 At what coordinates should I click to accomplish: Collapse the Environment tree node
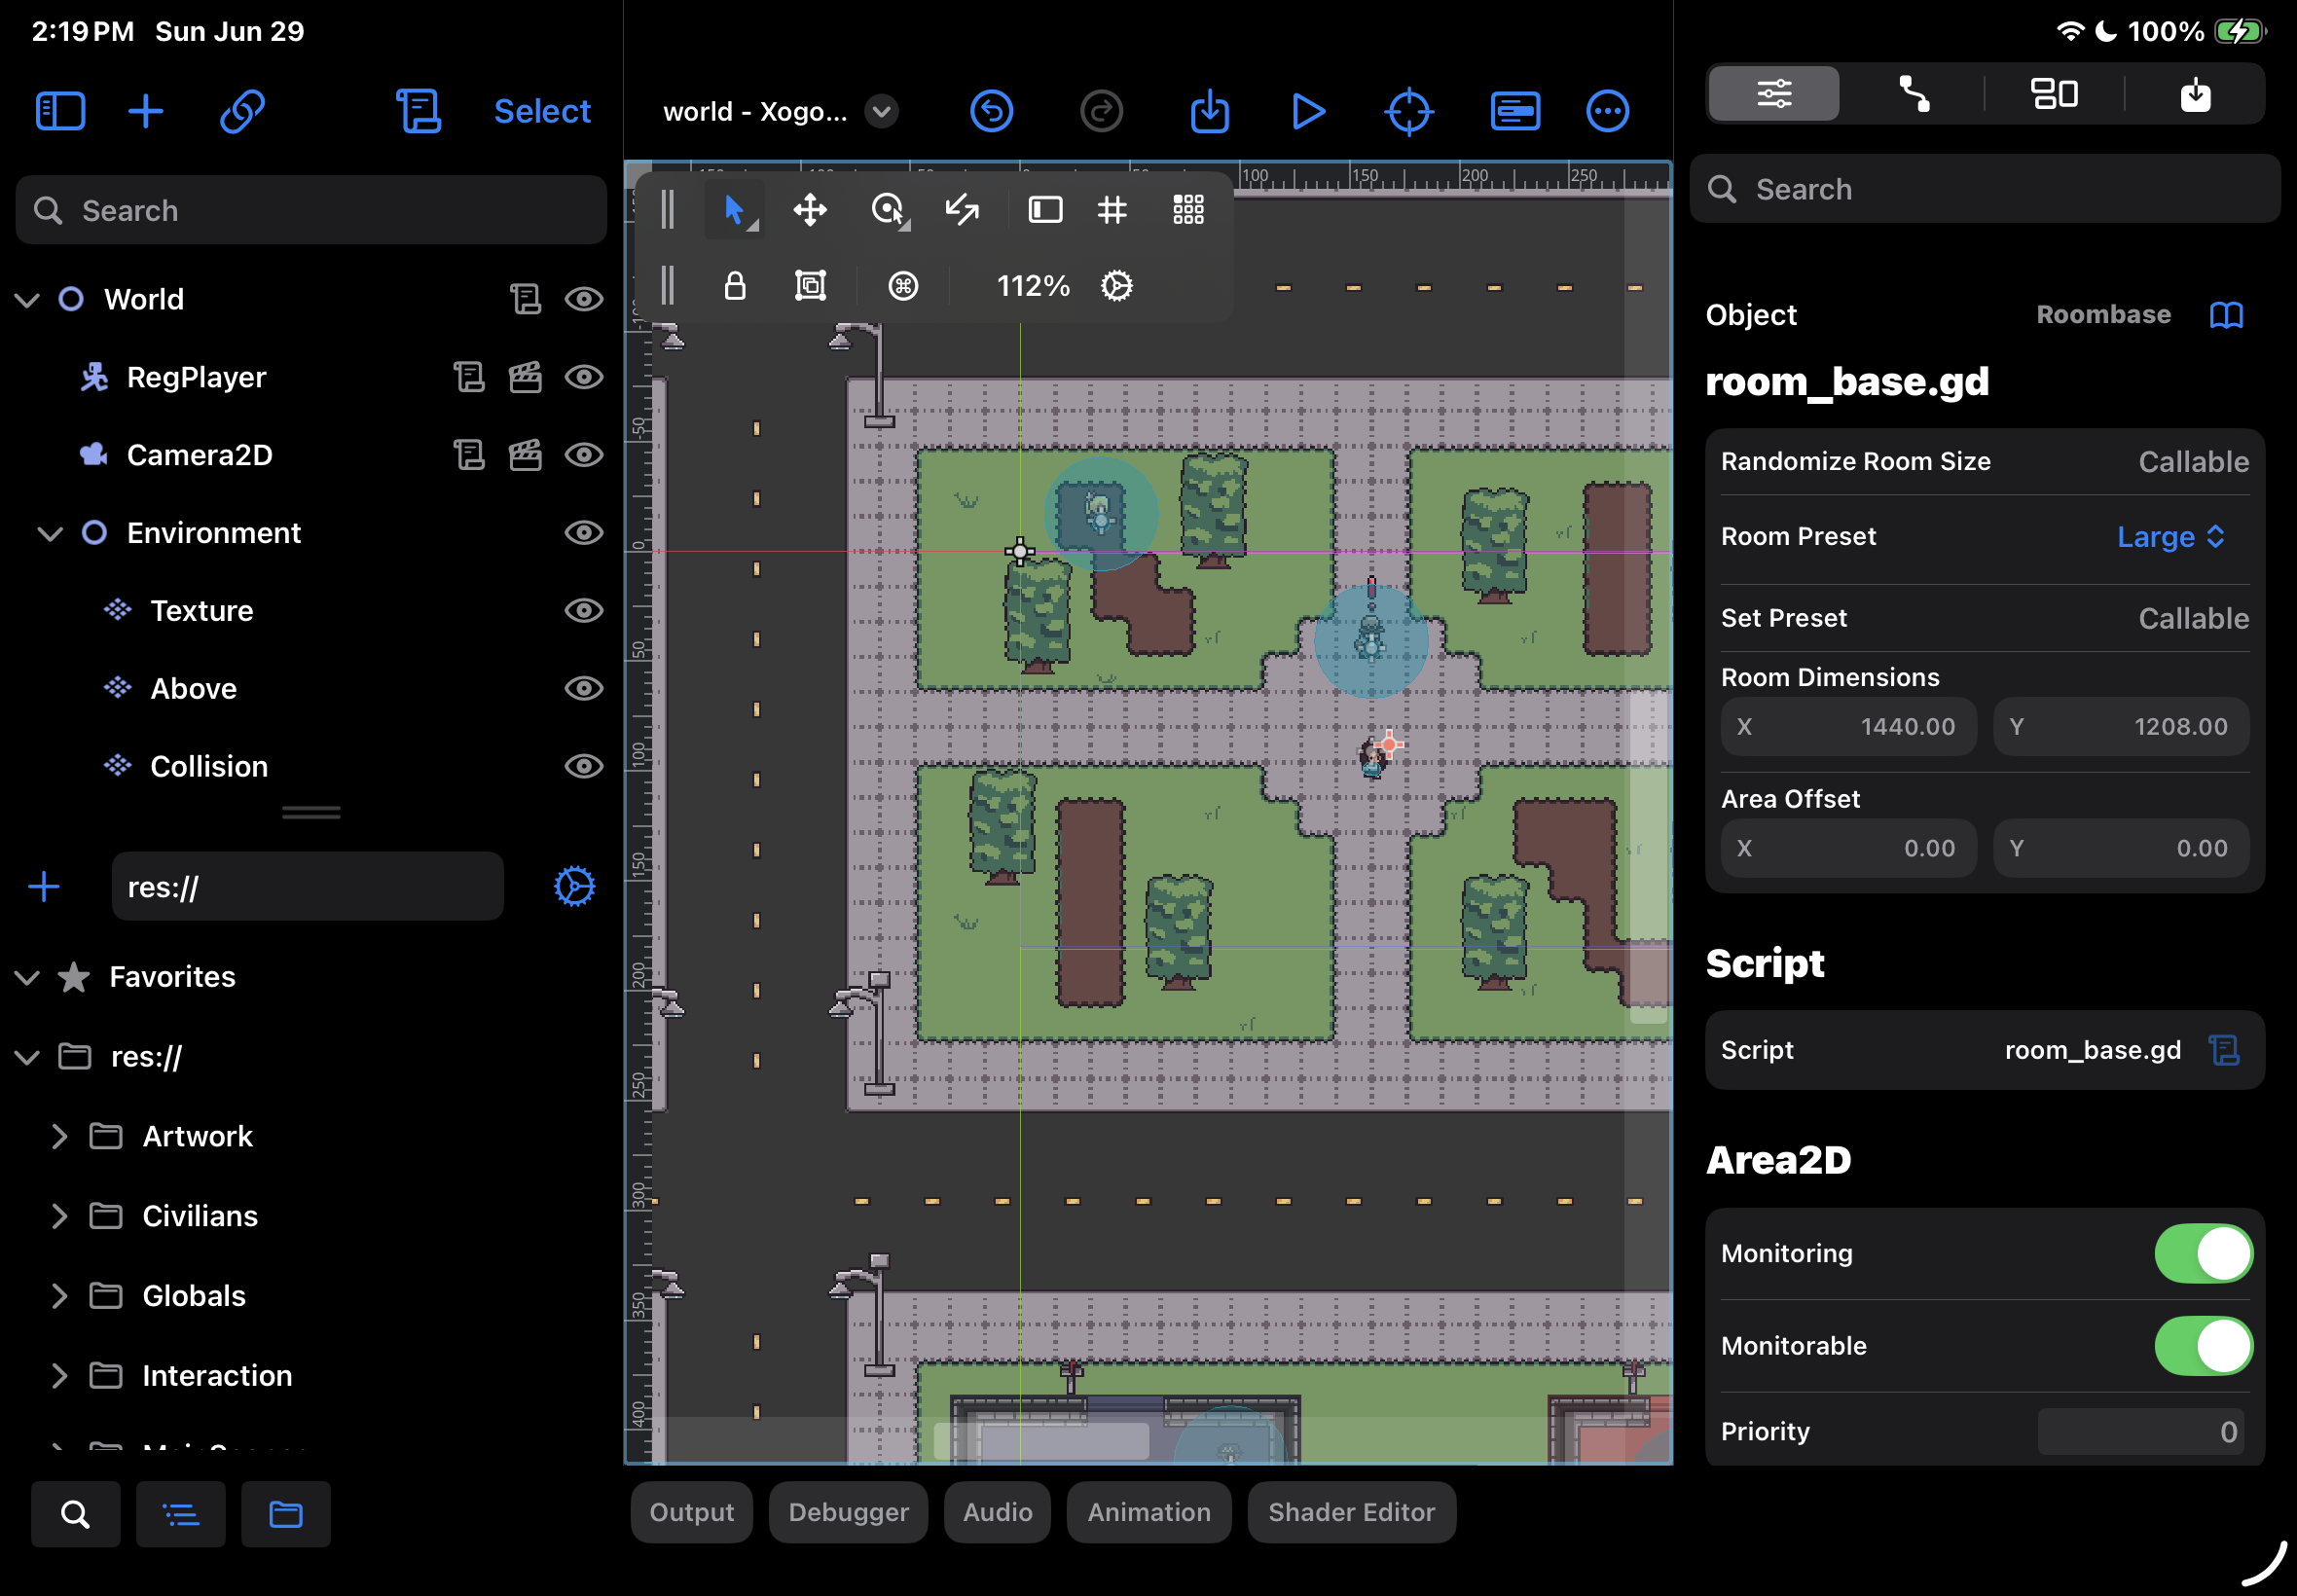tap(50, 533)
